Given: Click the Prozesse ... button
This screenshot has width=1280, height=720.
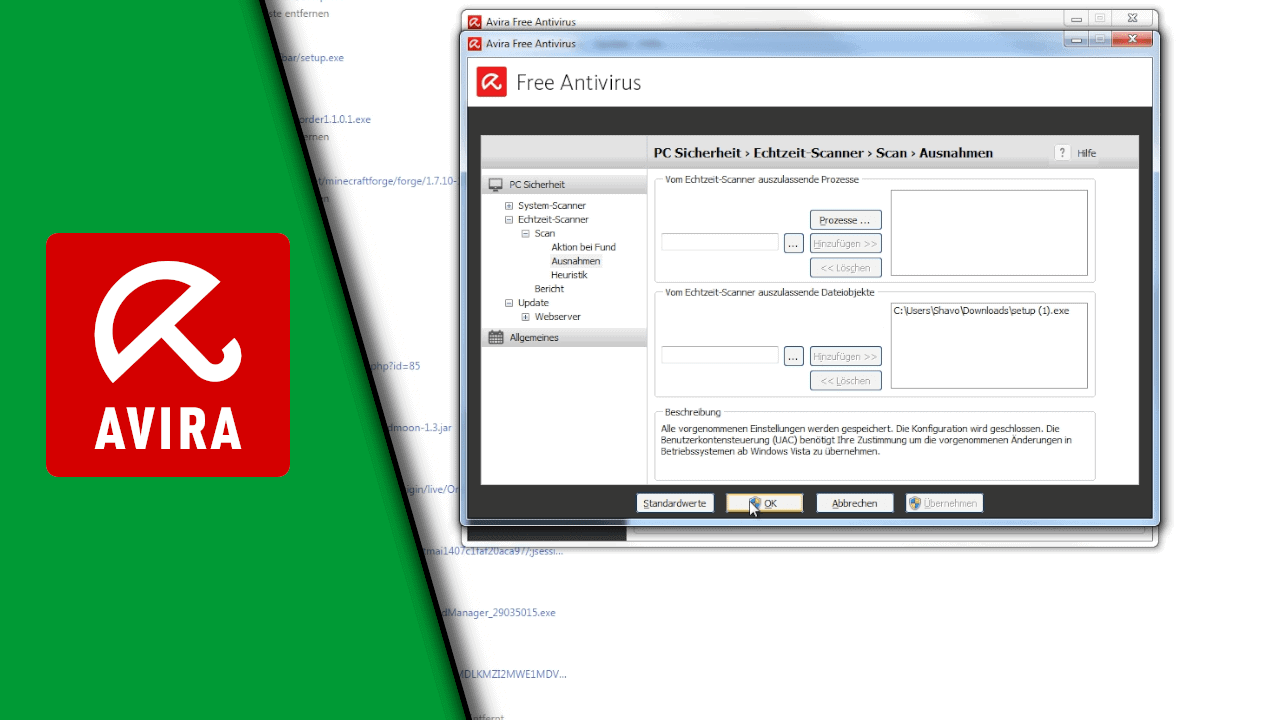Looking at the screenshot, I should point(845,220).
